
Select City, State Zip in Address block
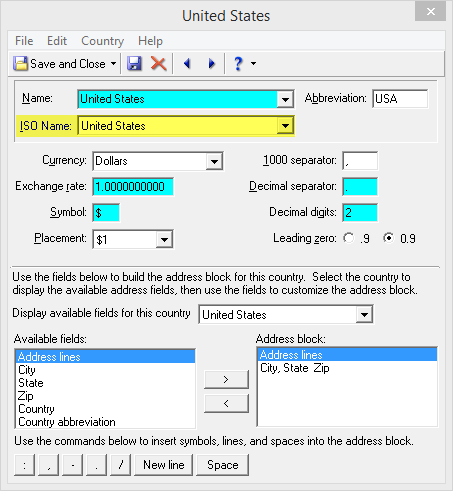point(347,368)
